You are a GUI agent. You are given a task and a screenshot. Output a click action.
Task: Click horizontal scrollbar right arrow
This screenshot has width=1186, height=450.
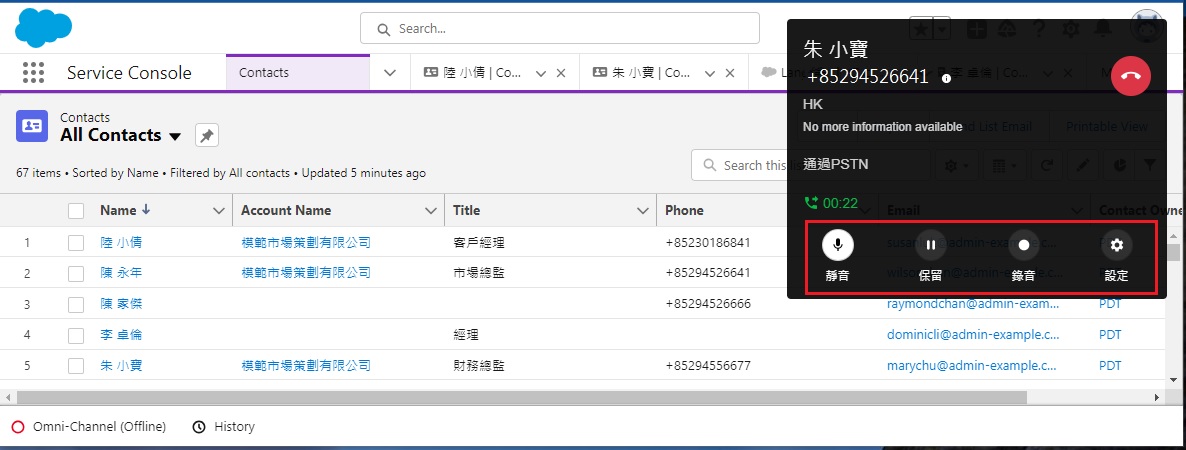click(x=1157, y=396)
